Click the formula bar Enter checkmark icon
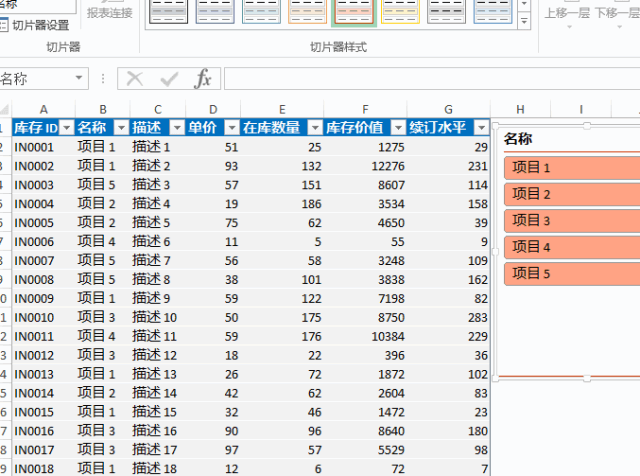 (169, 79)
